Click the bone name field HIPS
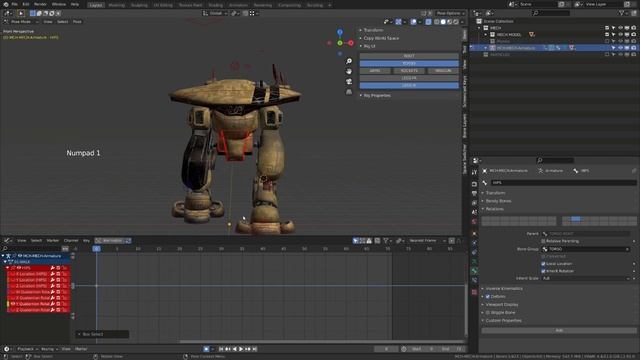 coord(563,183)
